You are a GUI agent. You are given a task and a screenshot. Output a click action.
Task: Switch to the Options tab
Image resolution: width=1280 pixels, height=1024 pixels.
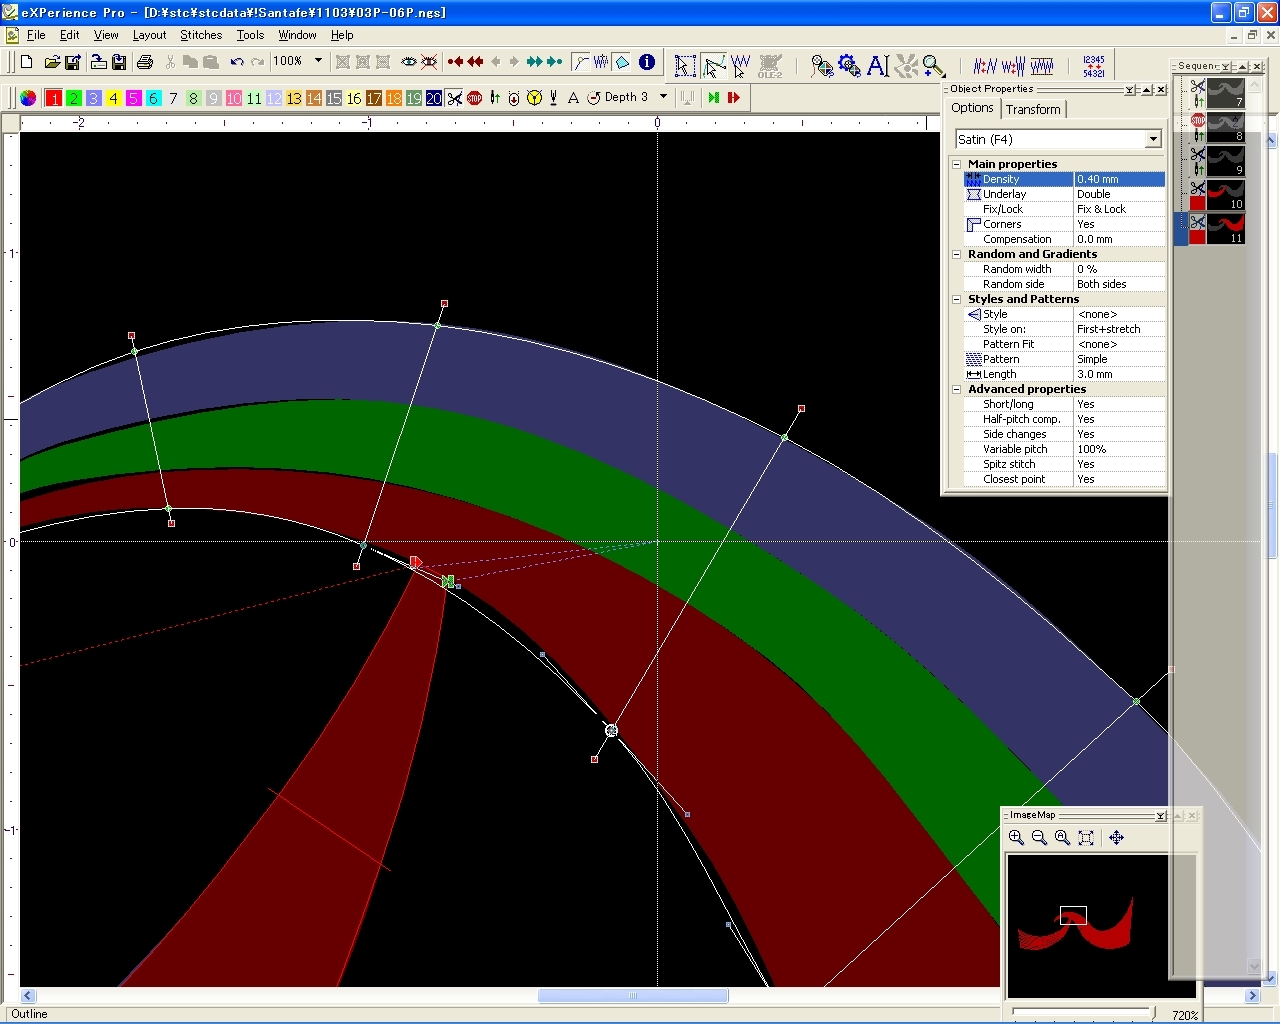[x=972, y=108]
